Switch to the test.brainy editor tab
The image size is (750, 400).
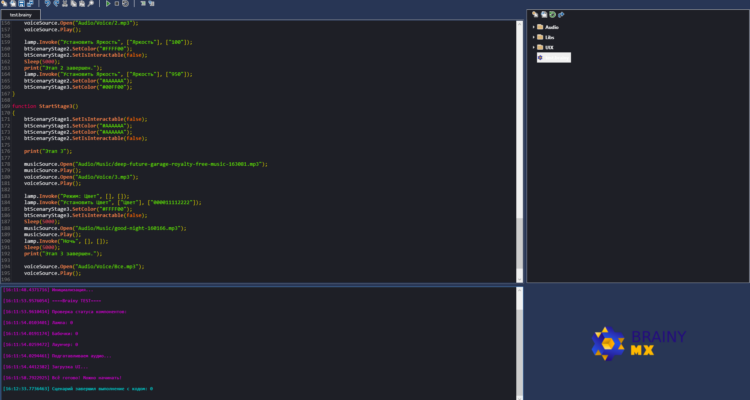21,15
